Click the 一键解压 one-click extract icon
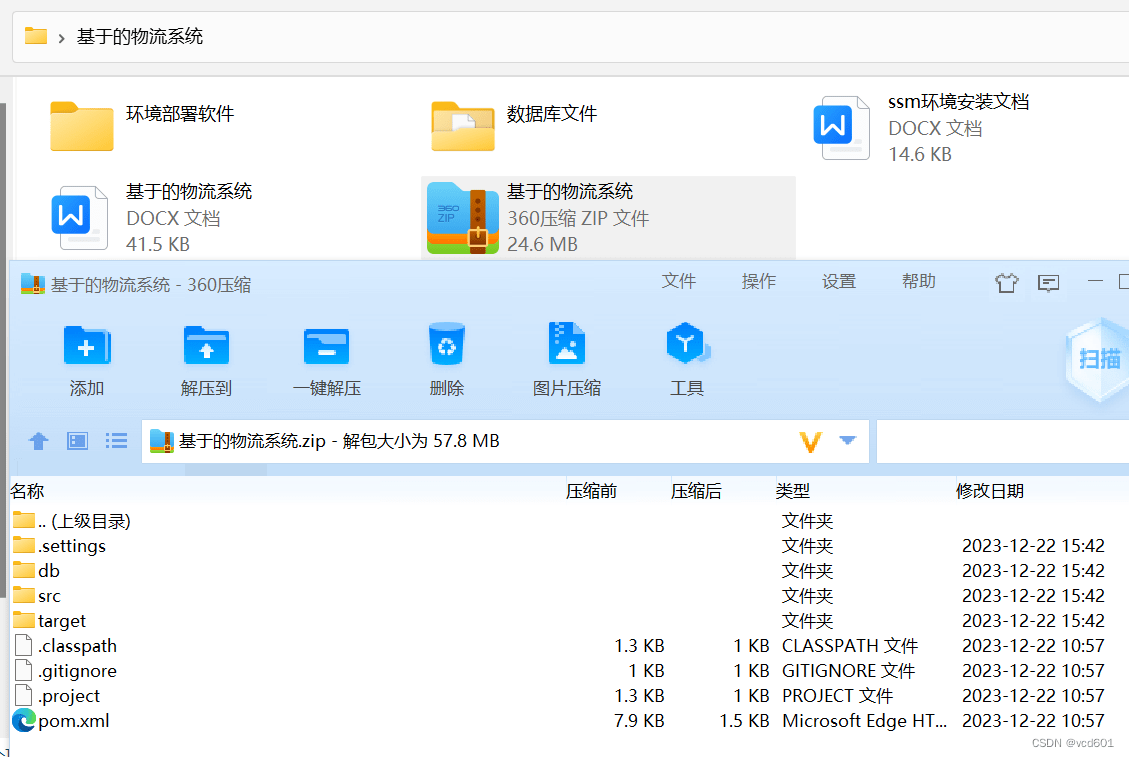Image resolution: width=1129 pixels, height=757 pixels. 326,346
